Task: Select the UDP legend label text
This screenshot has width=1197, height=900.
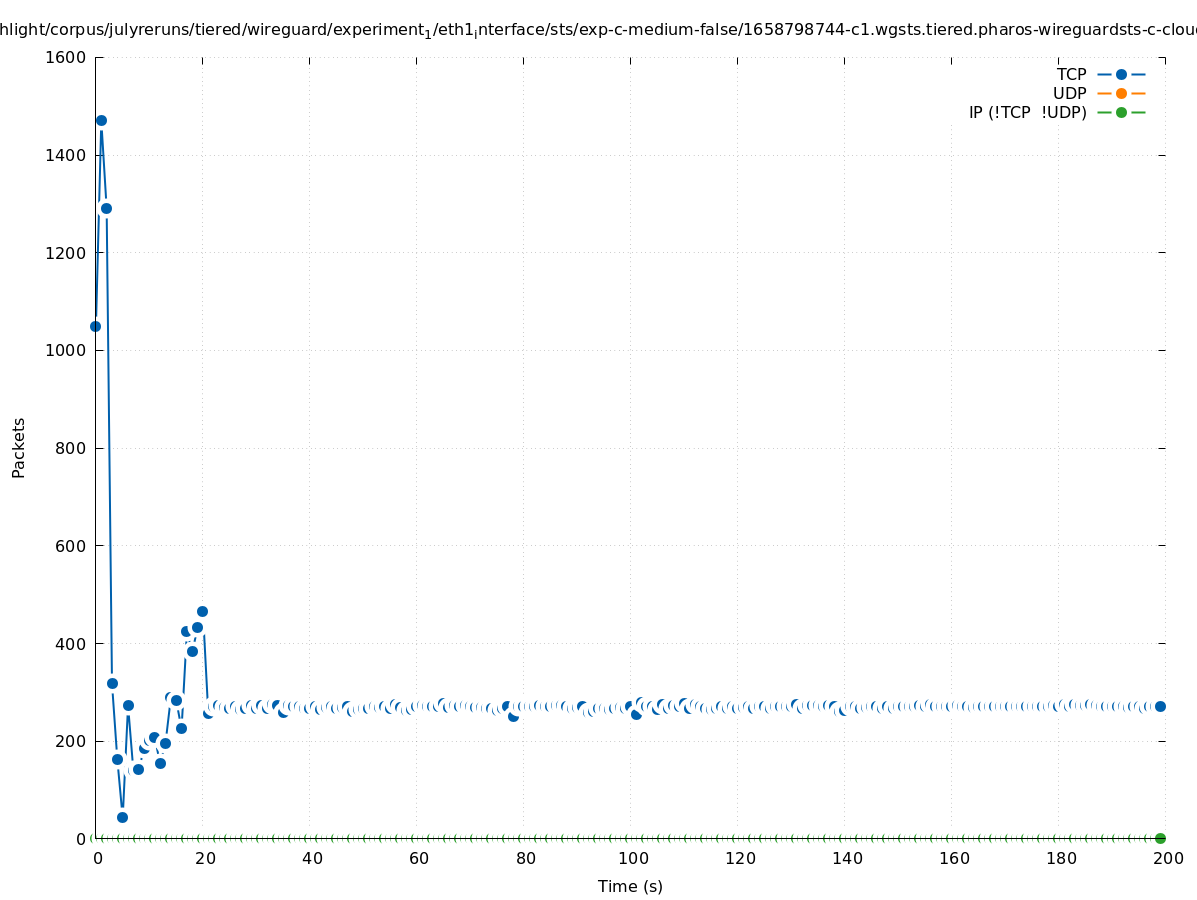Action: (1069, 93)
